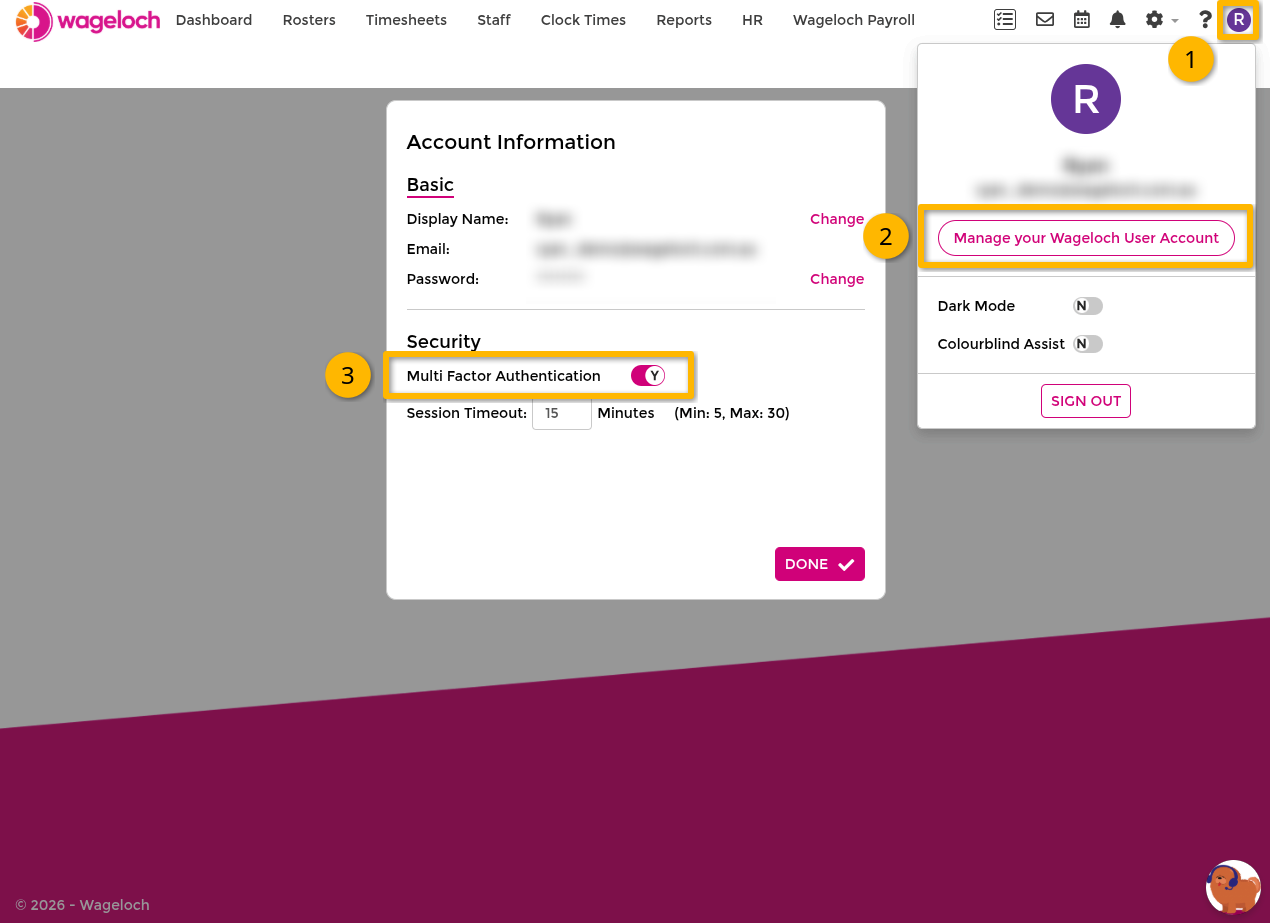
Task: Click the Security section heading
Action: tap(443, 342)
